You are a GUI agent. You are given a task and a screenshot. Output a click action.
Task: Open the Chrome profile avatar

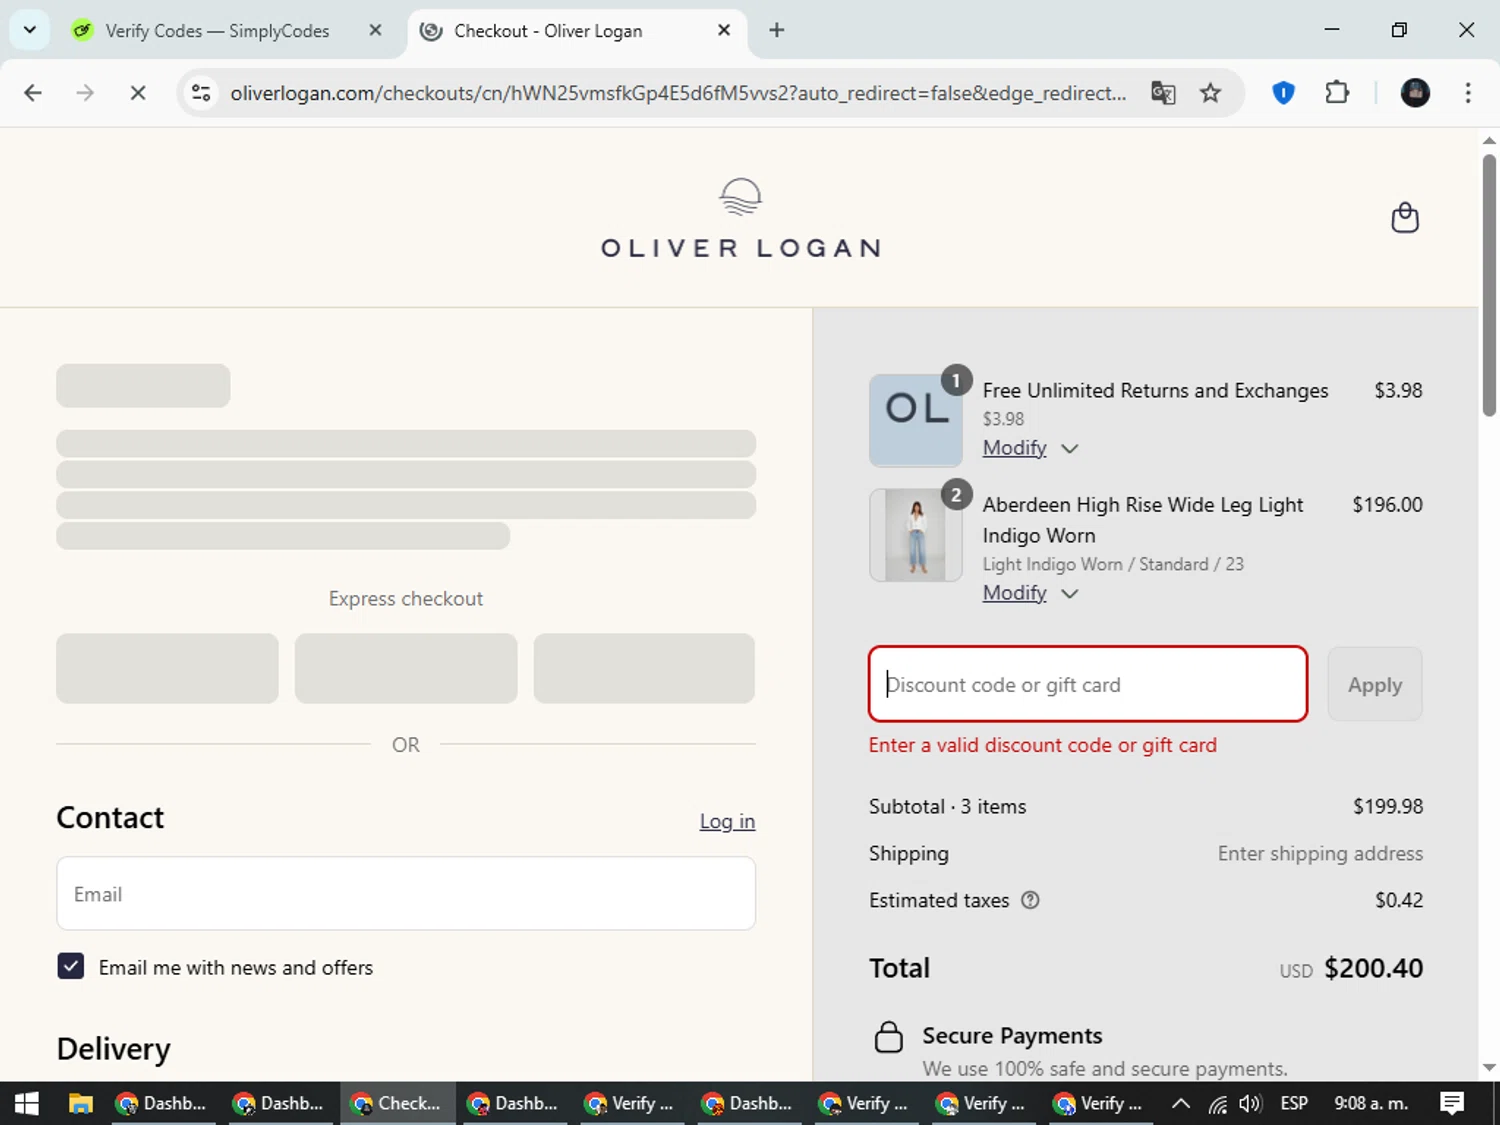point(1415,93)
